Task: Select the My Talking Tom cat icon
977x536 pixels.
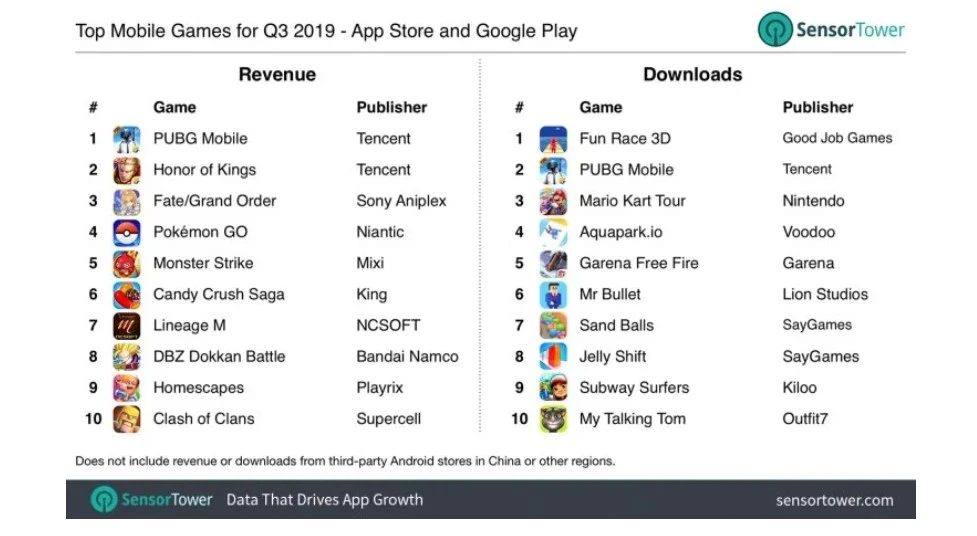Action: (x=553, y=419)
